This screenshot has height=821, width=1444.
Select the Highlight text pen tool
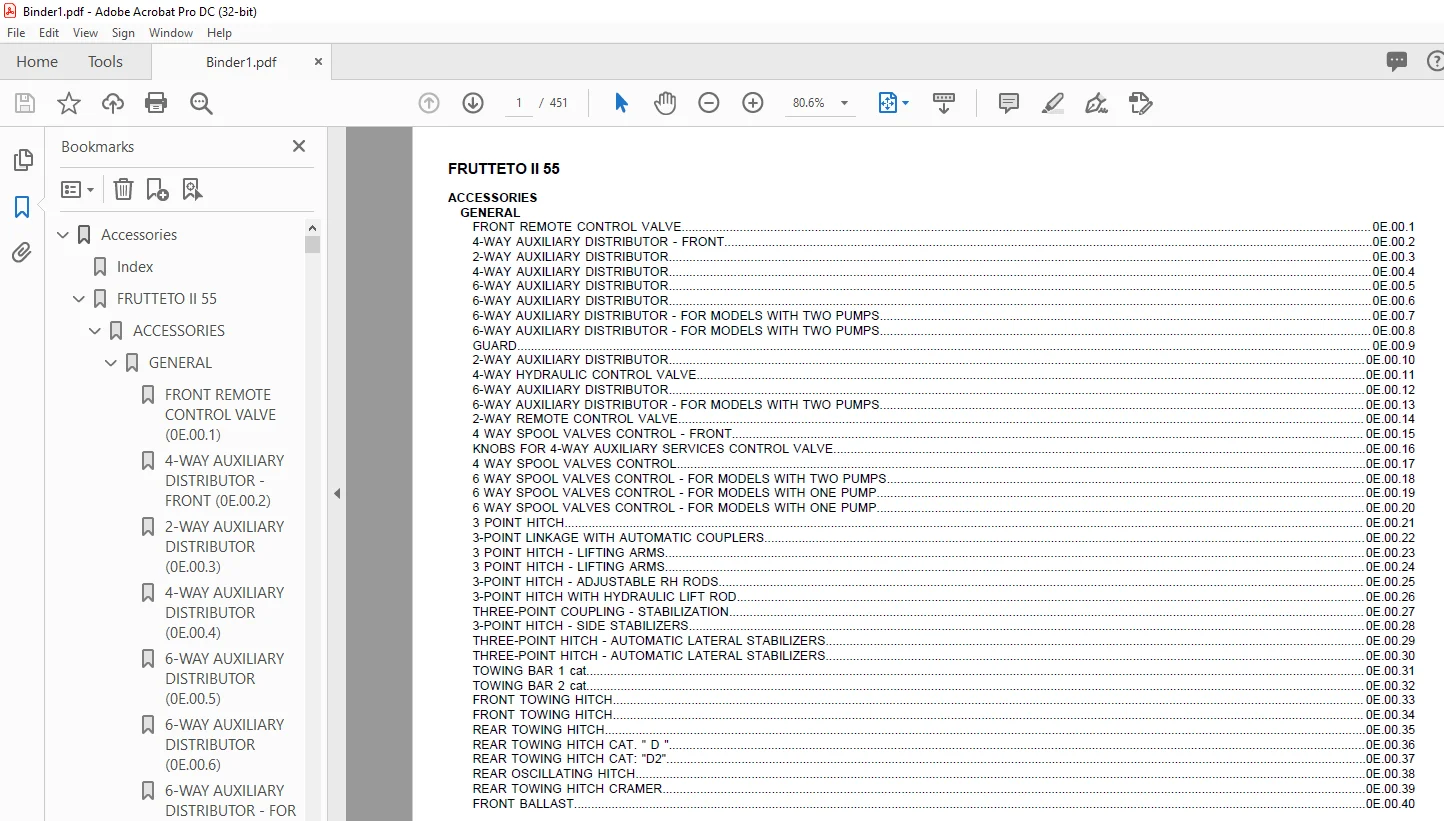1053,103
